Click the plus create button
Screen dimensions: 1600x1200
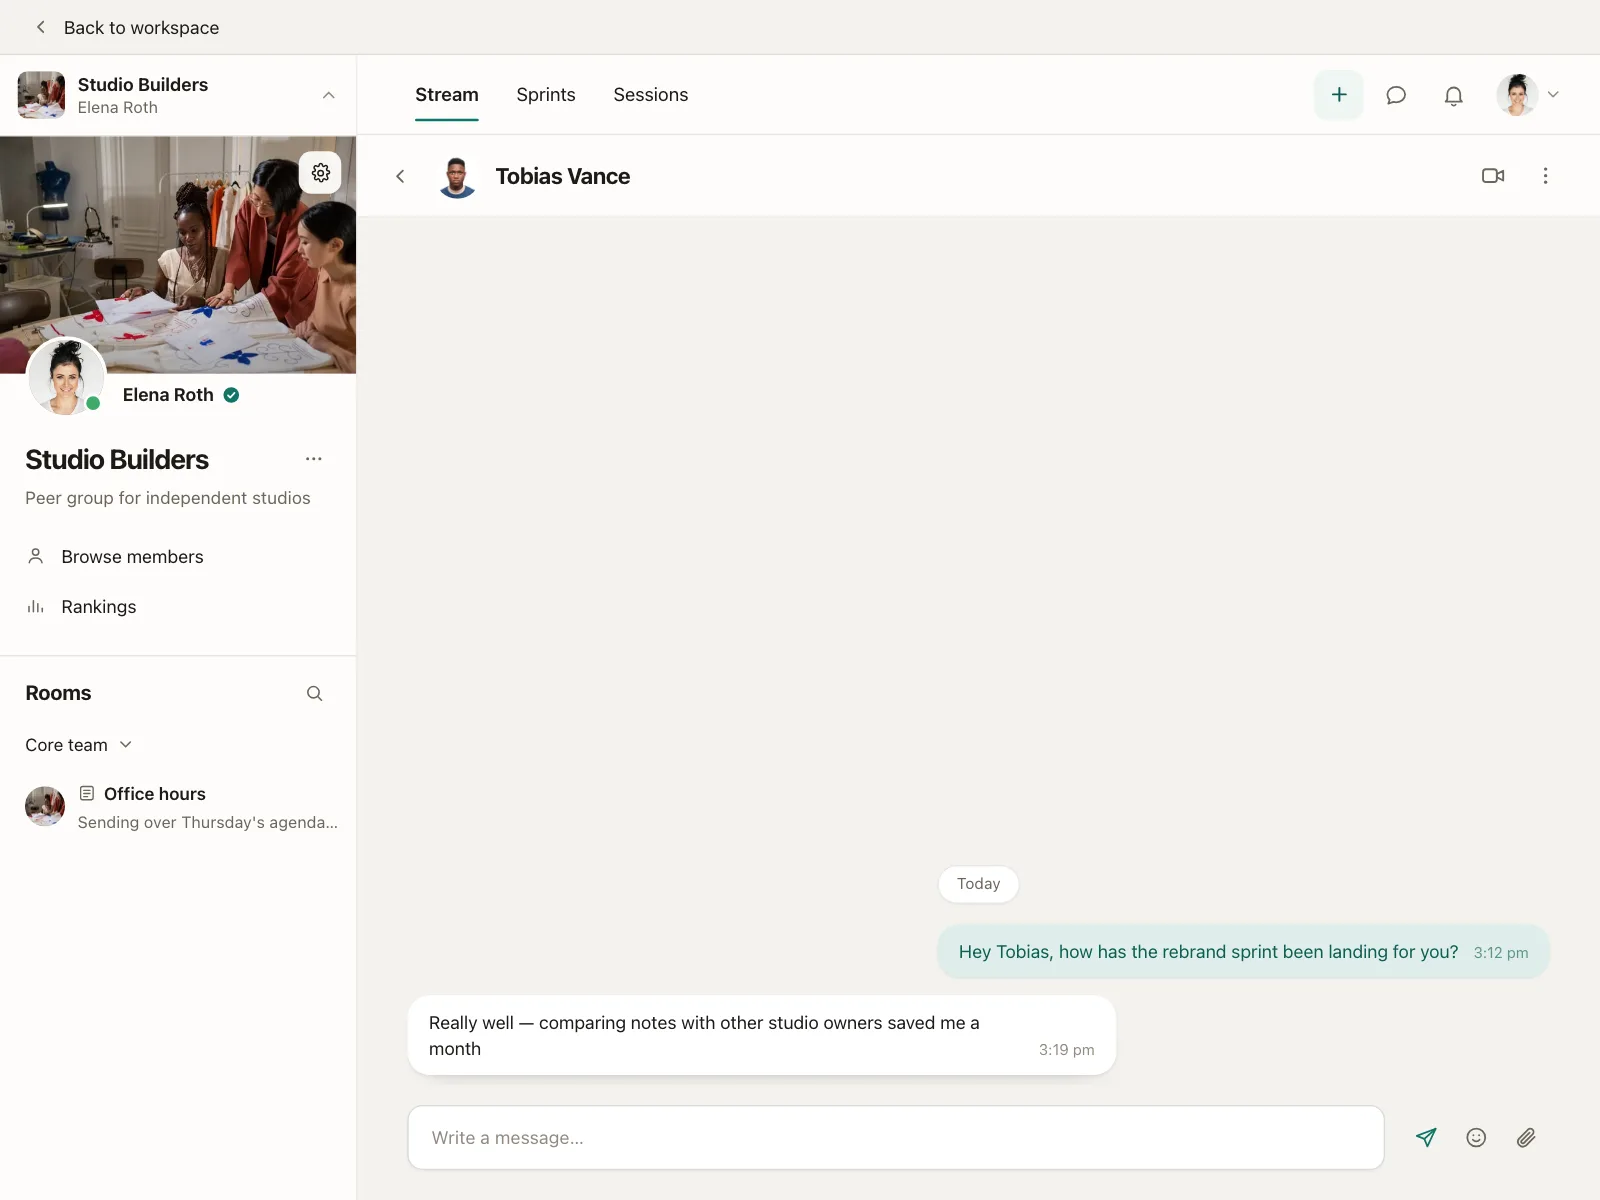pyautogui.click(x=1339, y=95)
